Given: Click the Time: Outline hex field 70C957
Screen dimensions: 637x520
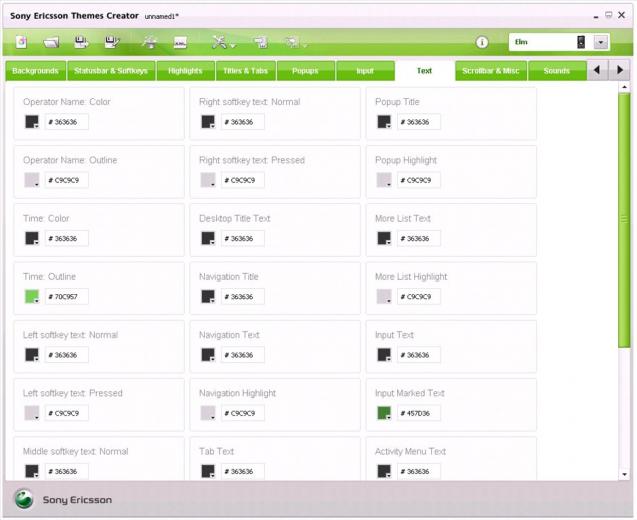Looking at the screenshot, I should 67,297.
